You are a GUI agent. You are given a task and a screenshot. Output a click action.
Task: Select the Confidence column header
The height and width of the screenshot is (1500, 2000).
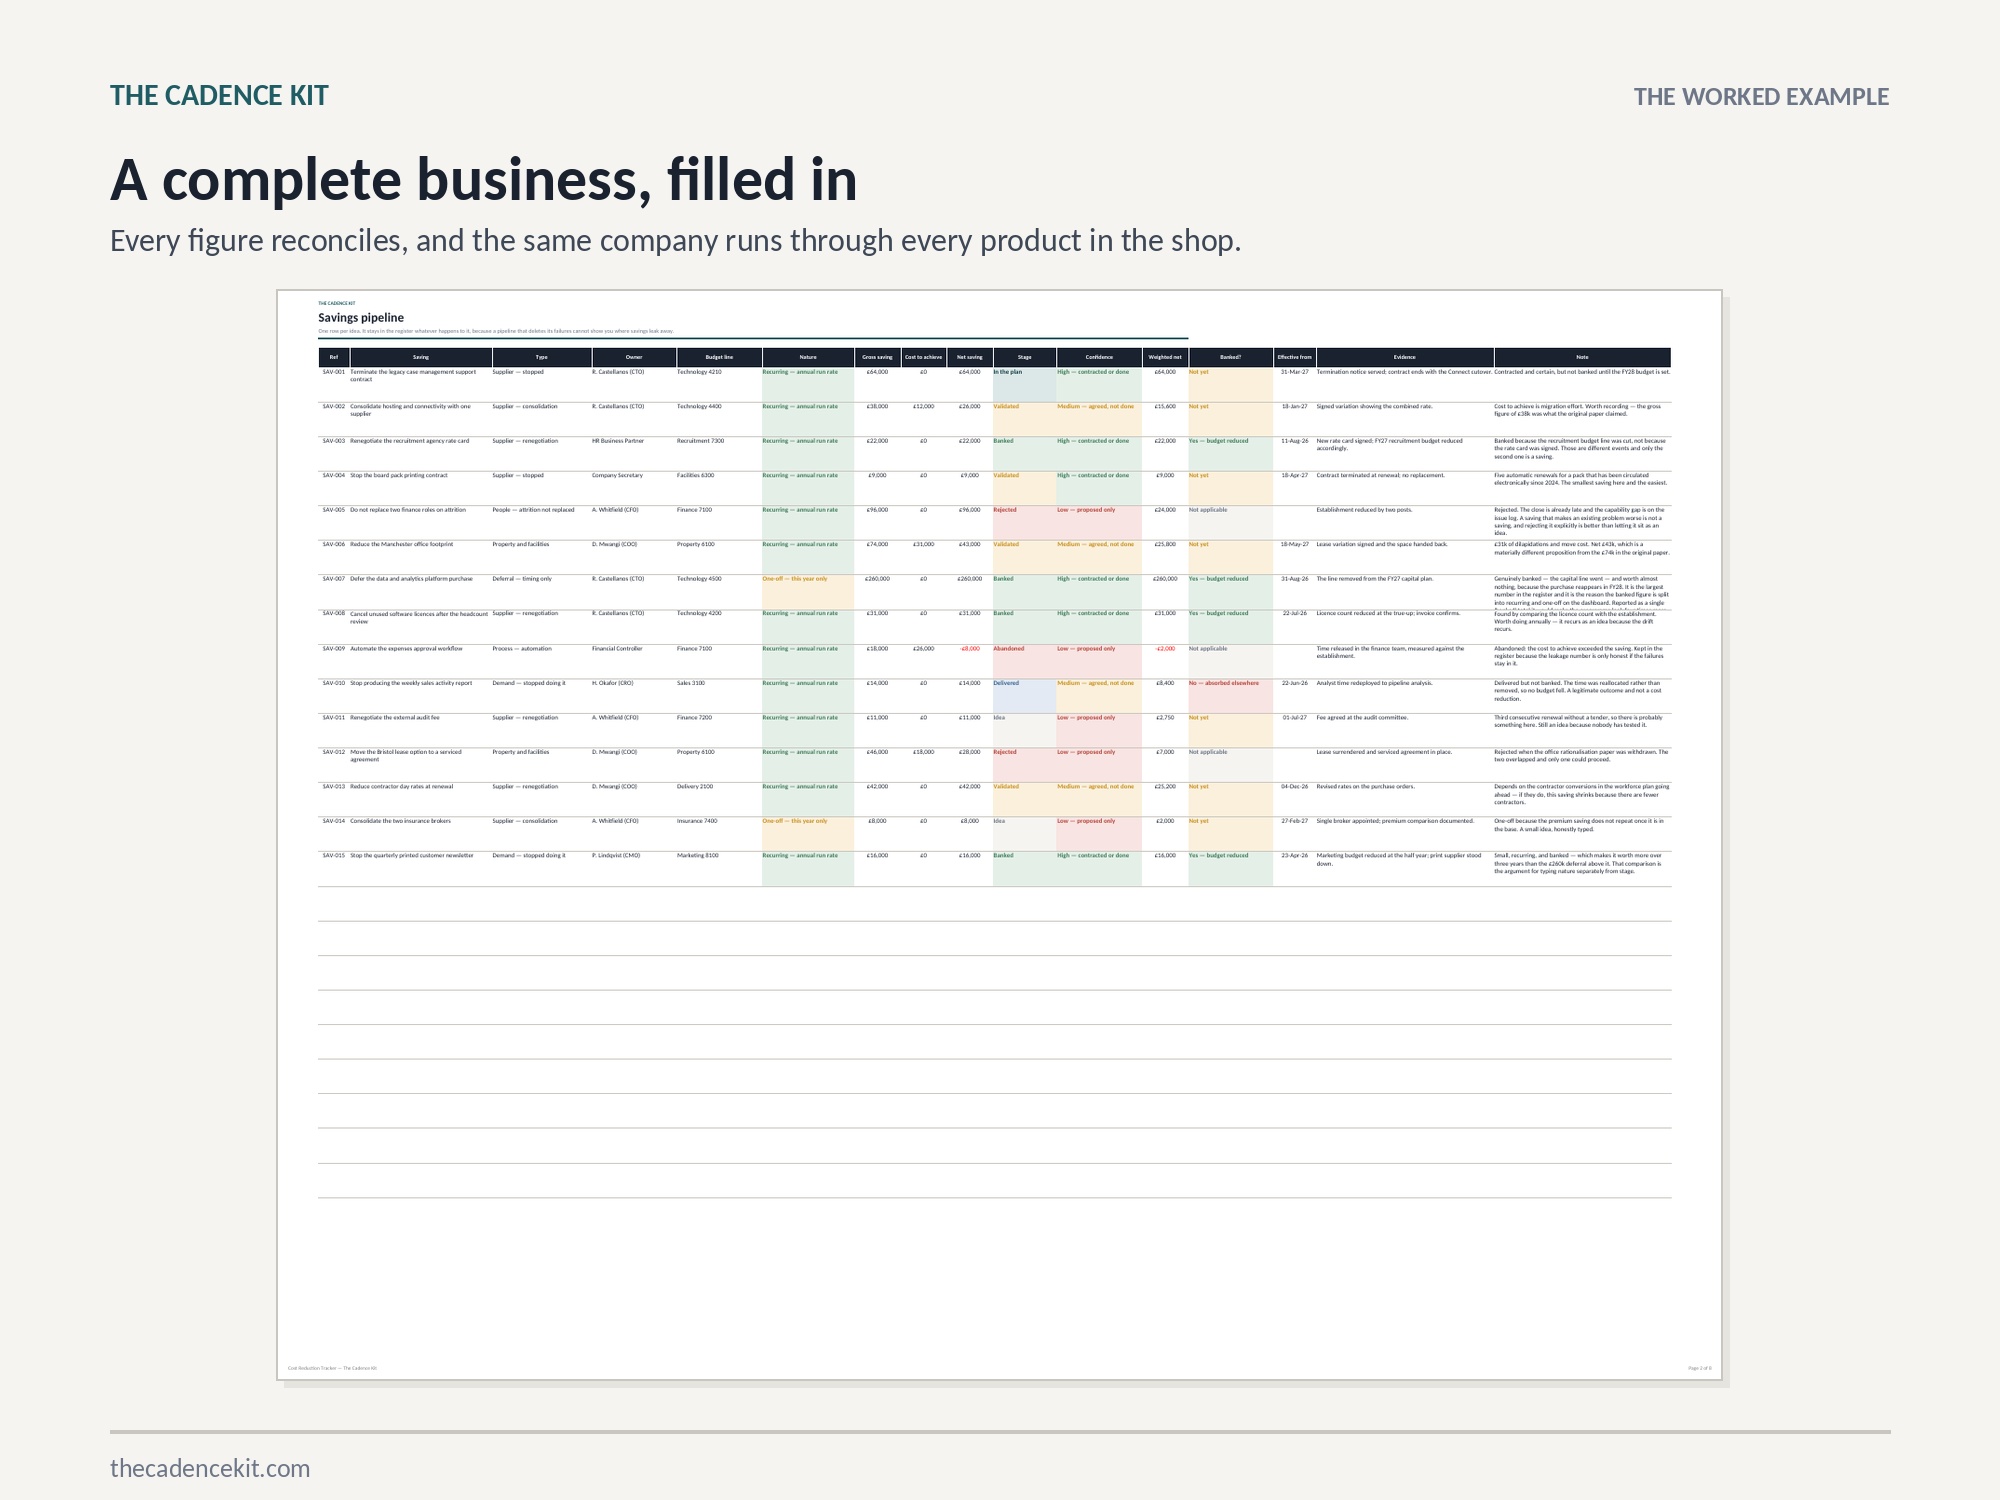(x=1099, y=357)
